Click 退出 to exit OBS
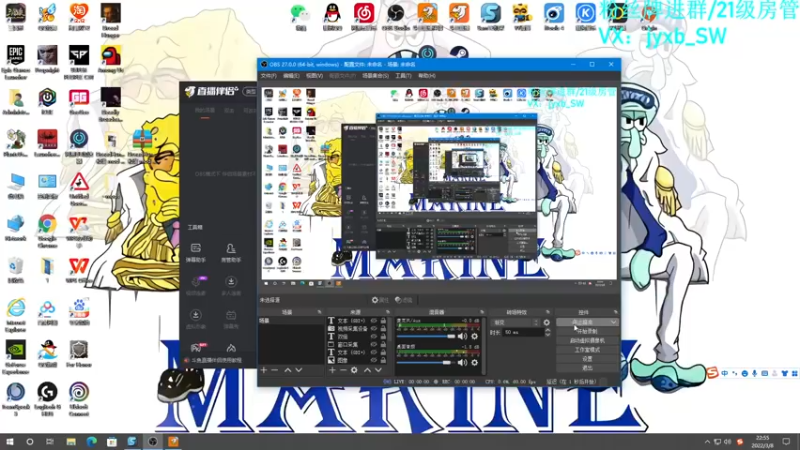The height and width of the screenshot is (450, 800). [587, 367]
